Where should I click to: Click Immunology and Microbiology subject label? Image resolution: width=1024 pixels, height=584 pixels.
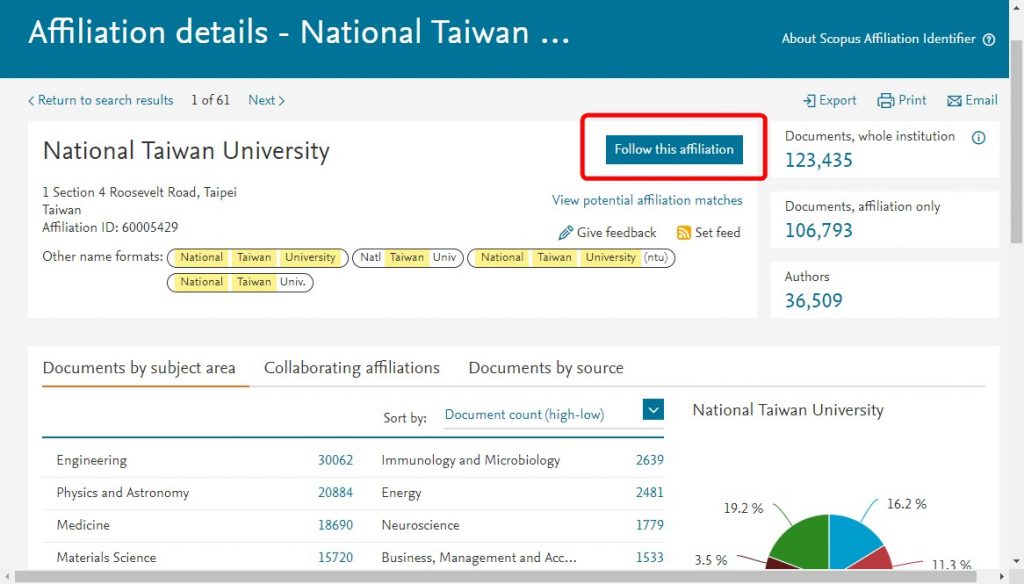pos(471,461)
